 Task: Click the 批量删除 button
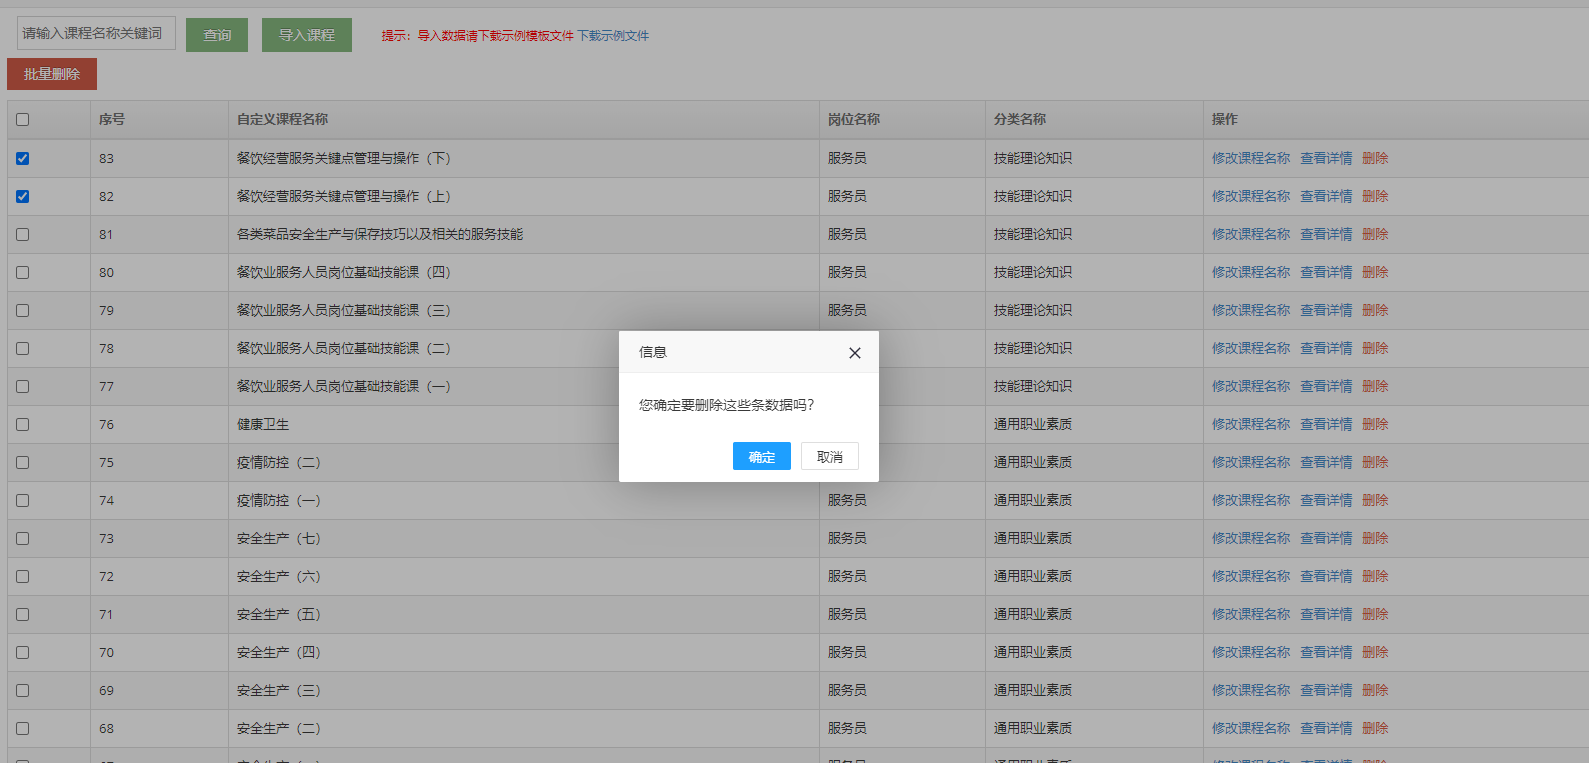pyautogui.click(x=52, y=74)
